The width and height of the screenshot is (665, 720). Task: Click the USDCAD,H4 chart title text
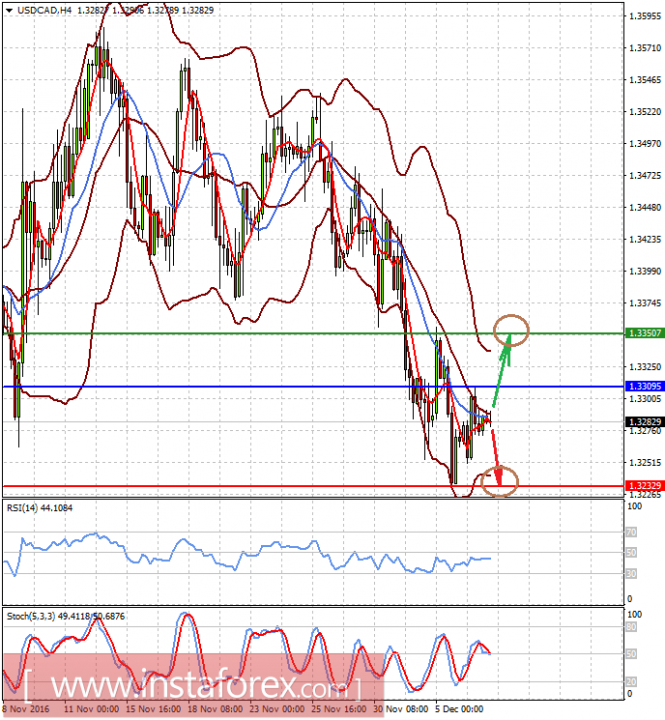tap(45, 10)
